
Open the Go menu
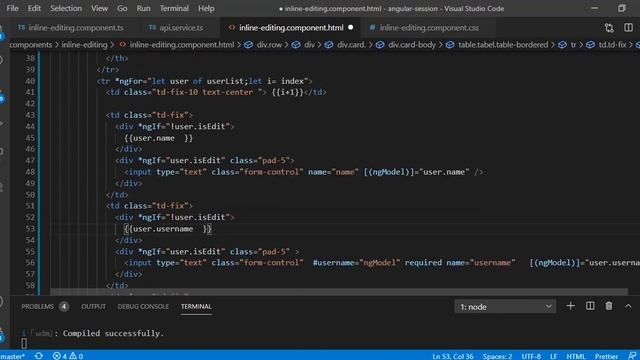pyautogui.click(x=122, y=8)
